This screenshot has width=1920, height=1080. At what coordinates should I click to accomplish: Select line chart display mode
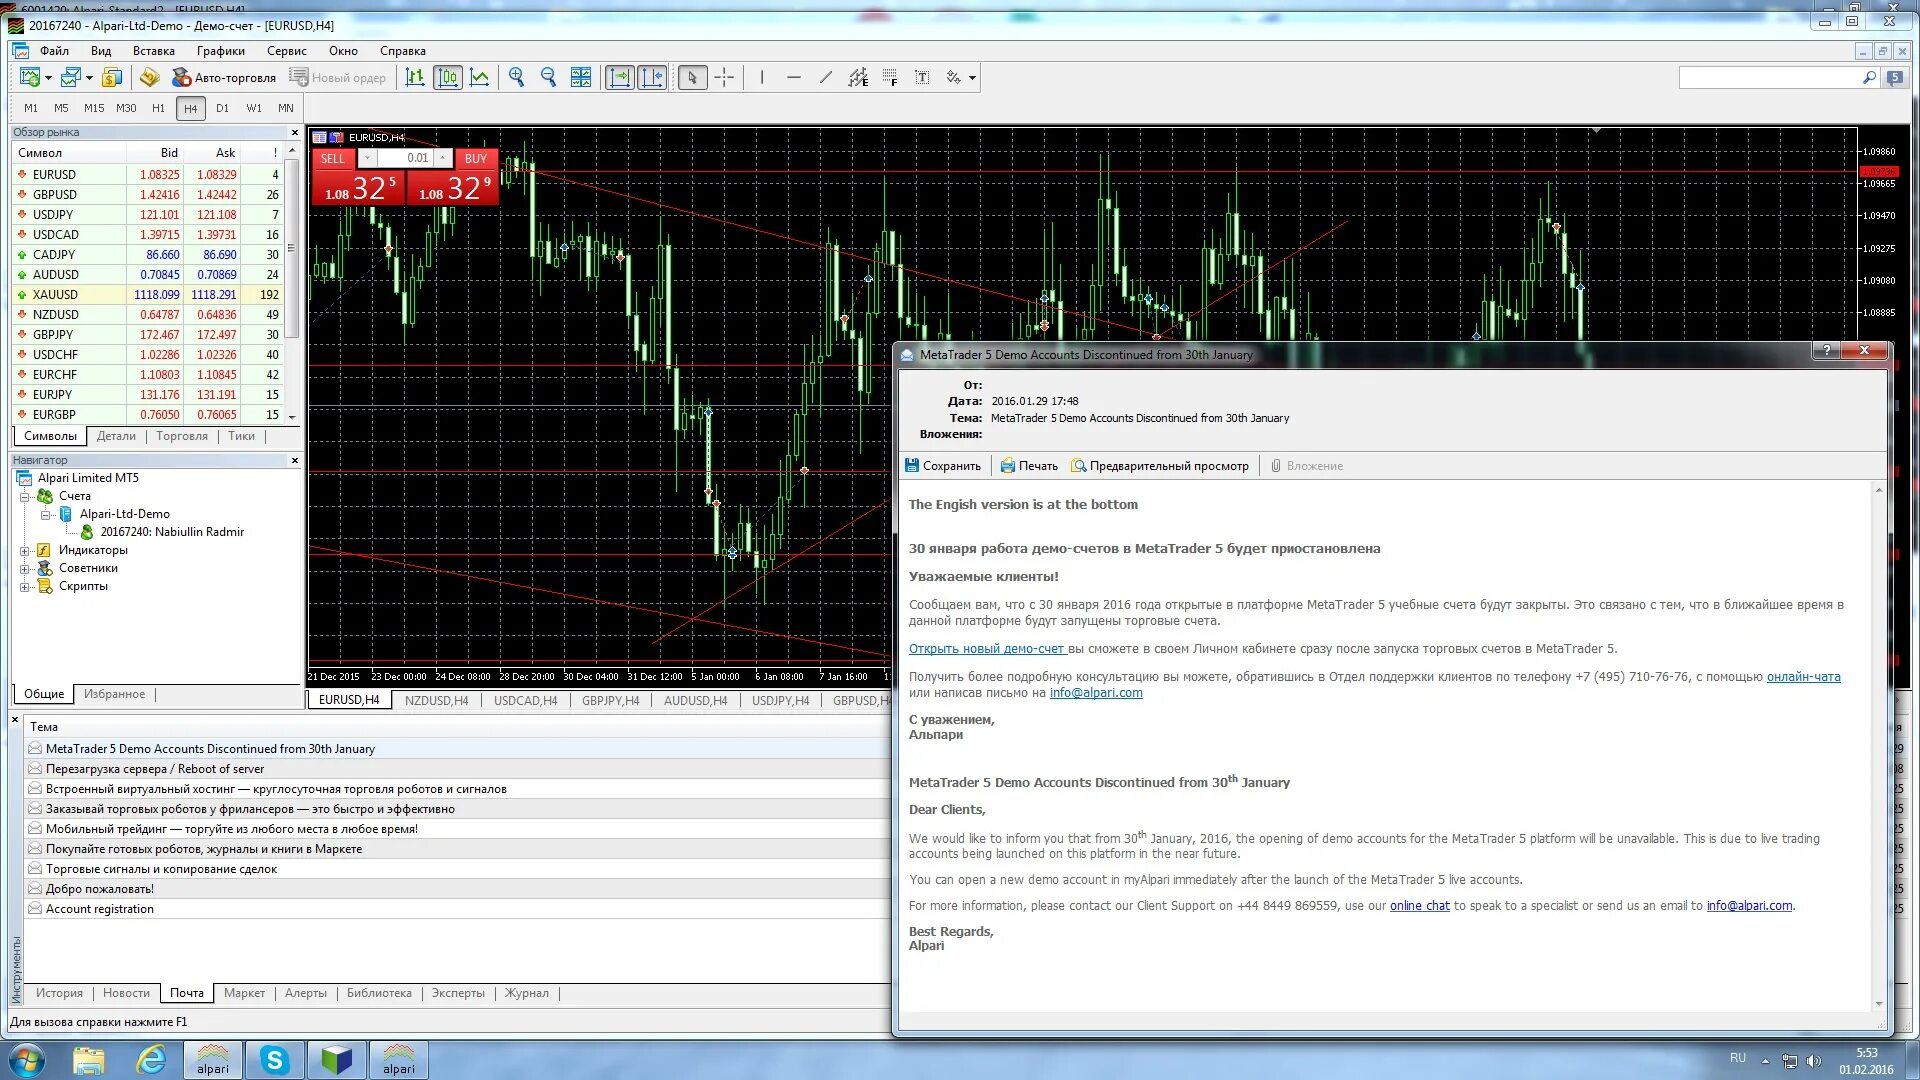pyautogui.click(x=480, y=77)
